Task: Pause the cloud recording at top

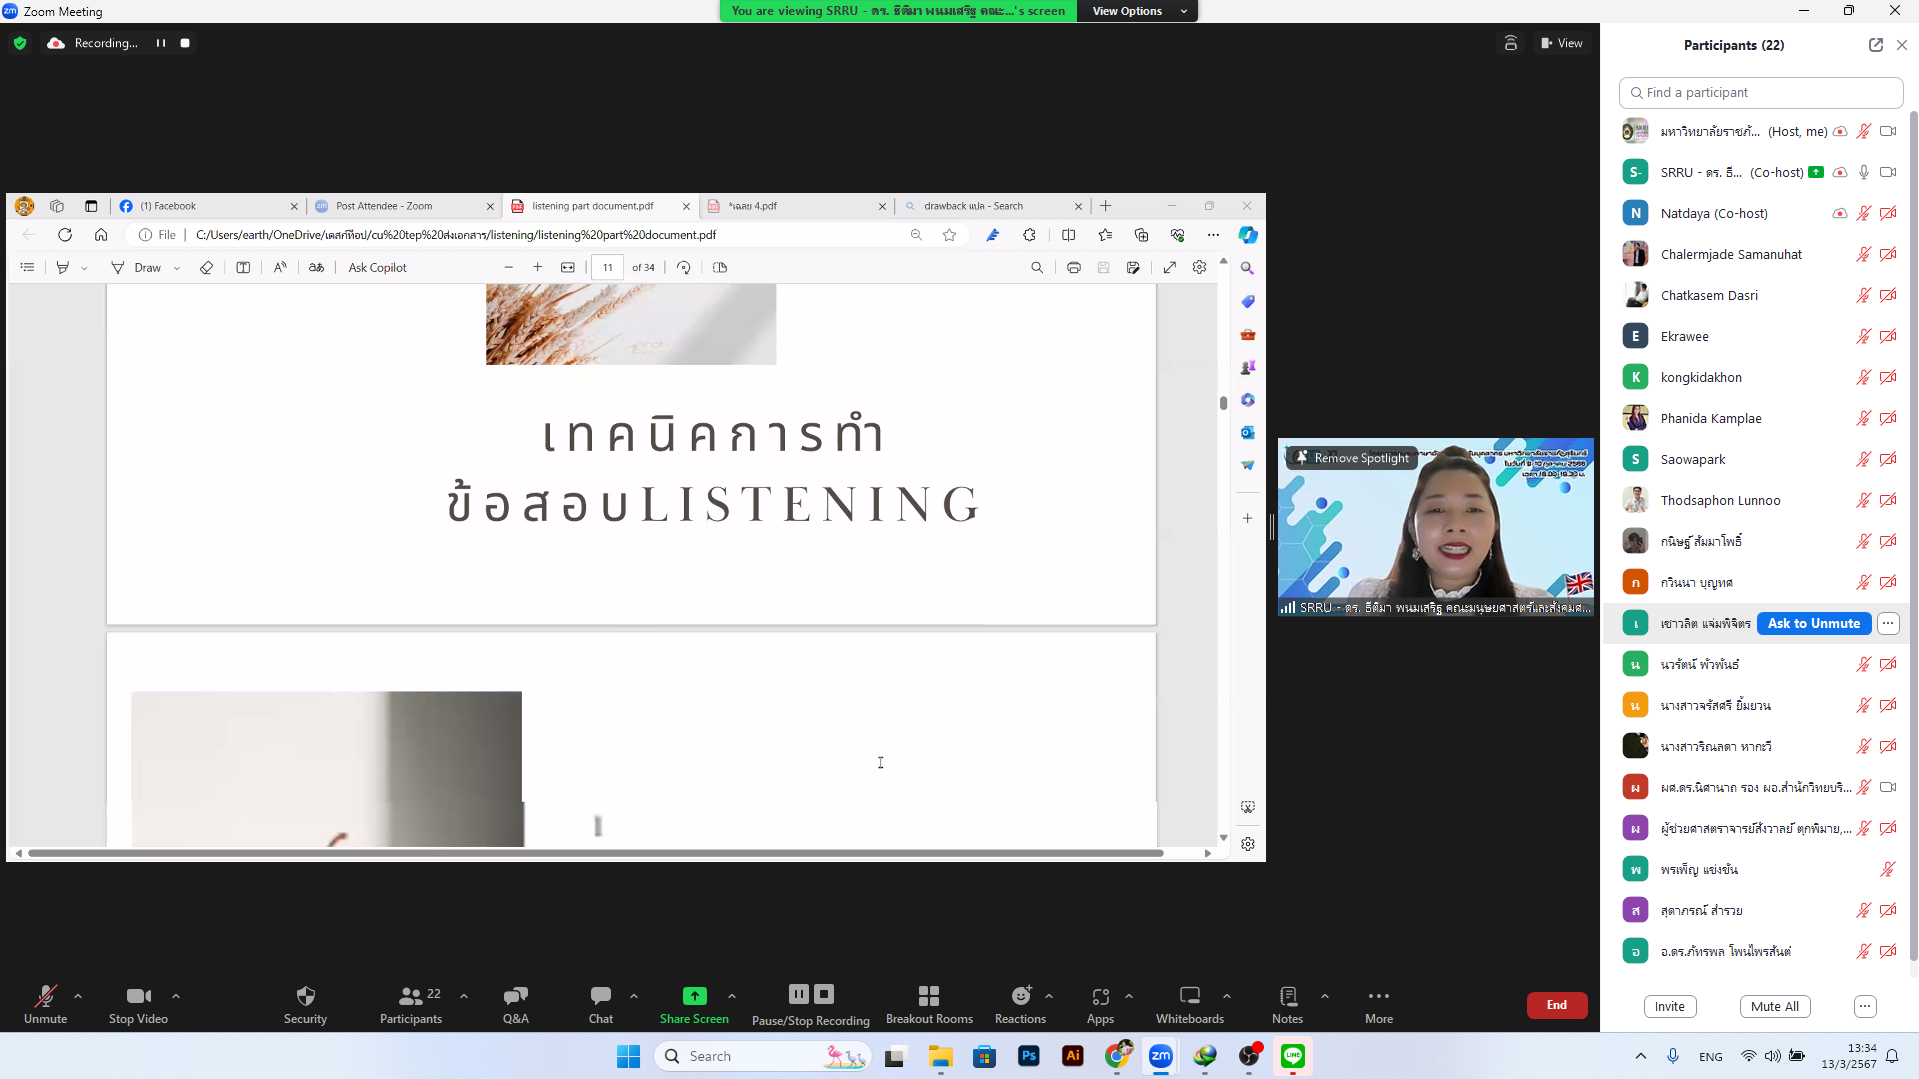Action: point(160,43)
